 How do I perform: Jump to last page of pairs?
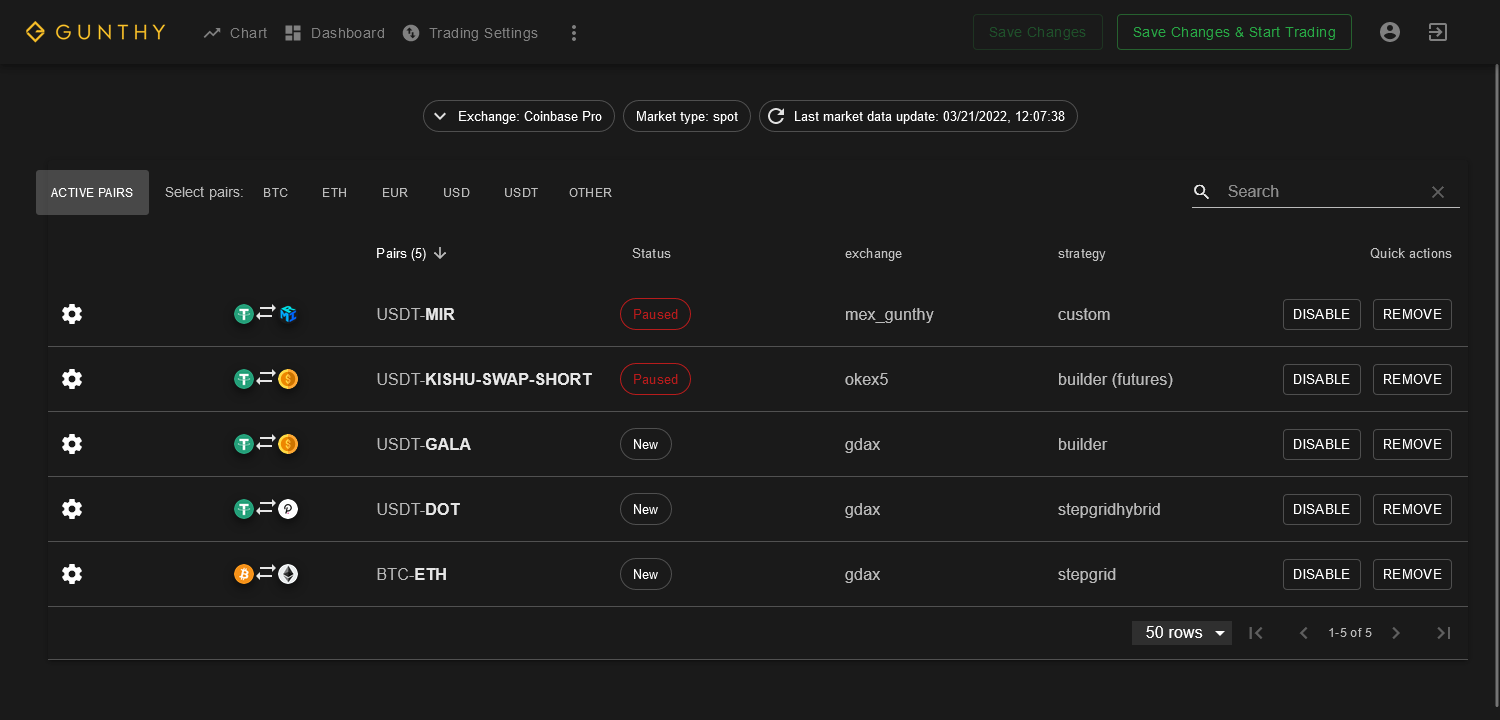(1443, 633)
